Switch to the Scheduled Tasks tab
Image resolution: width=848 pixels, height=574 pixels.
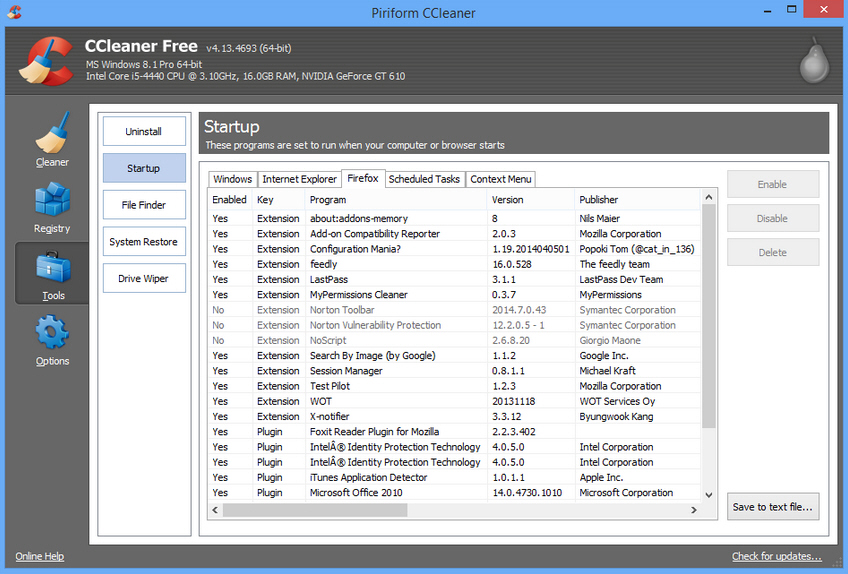point(424,179)
